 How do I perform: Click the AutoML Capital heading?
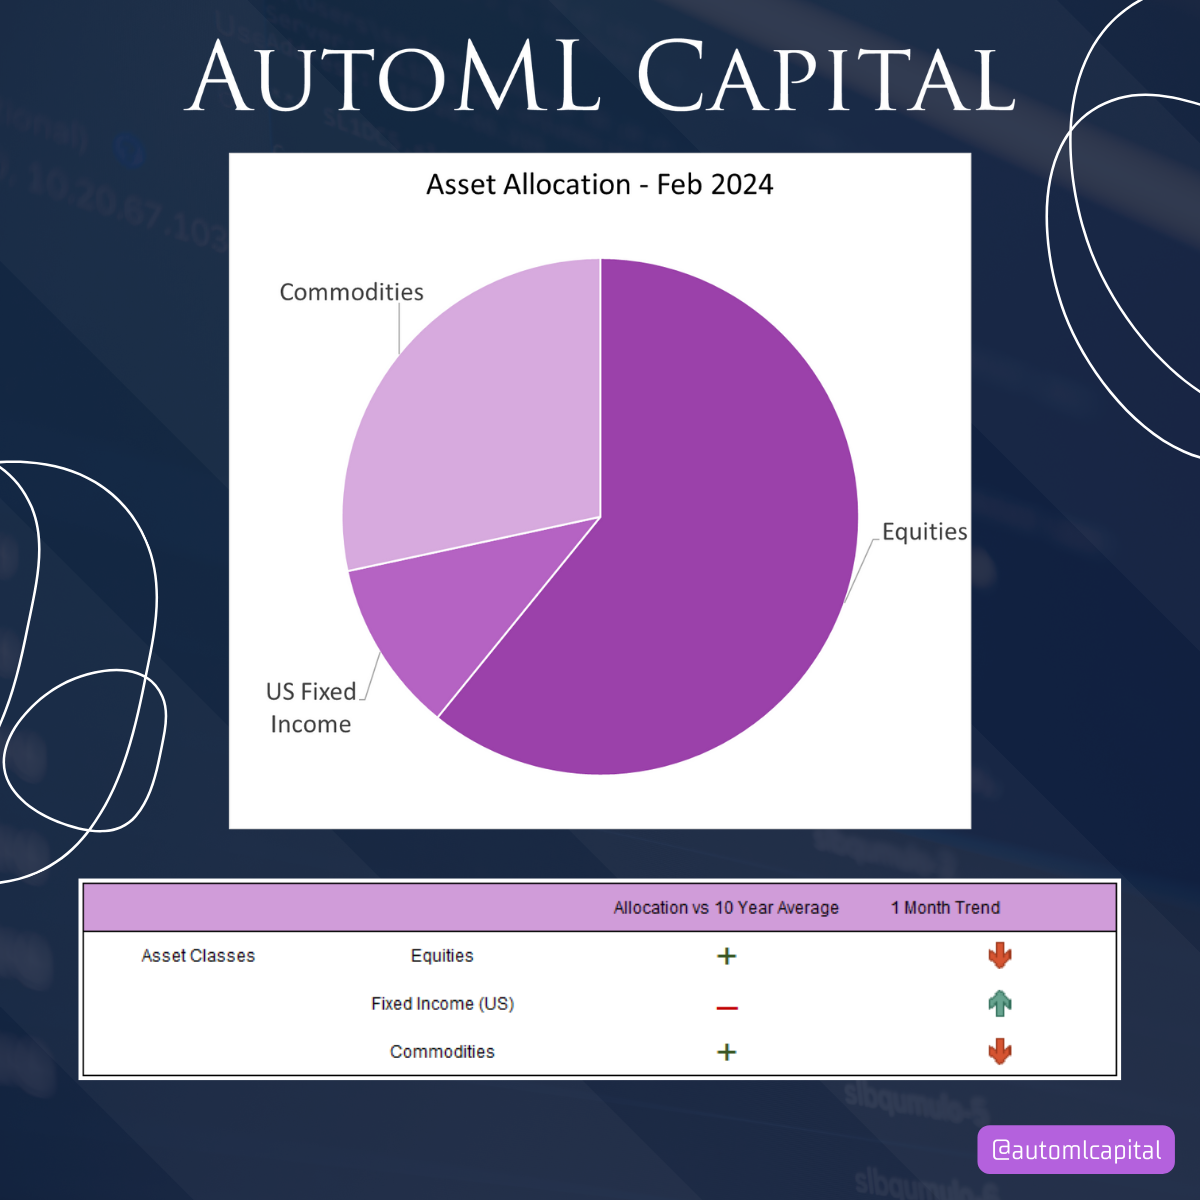(600, 78)
